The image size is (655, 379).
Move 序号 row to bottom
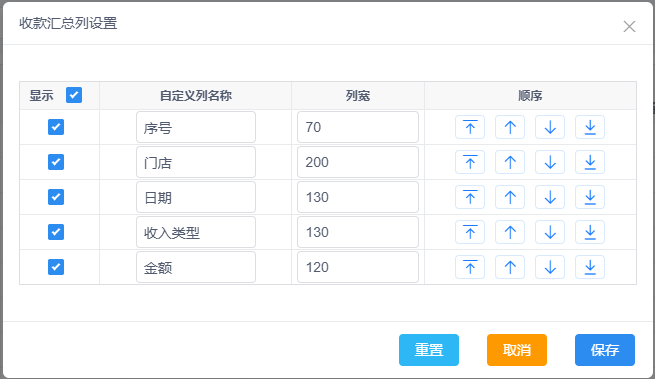(x=590, y=127)
